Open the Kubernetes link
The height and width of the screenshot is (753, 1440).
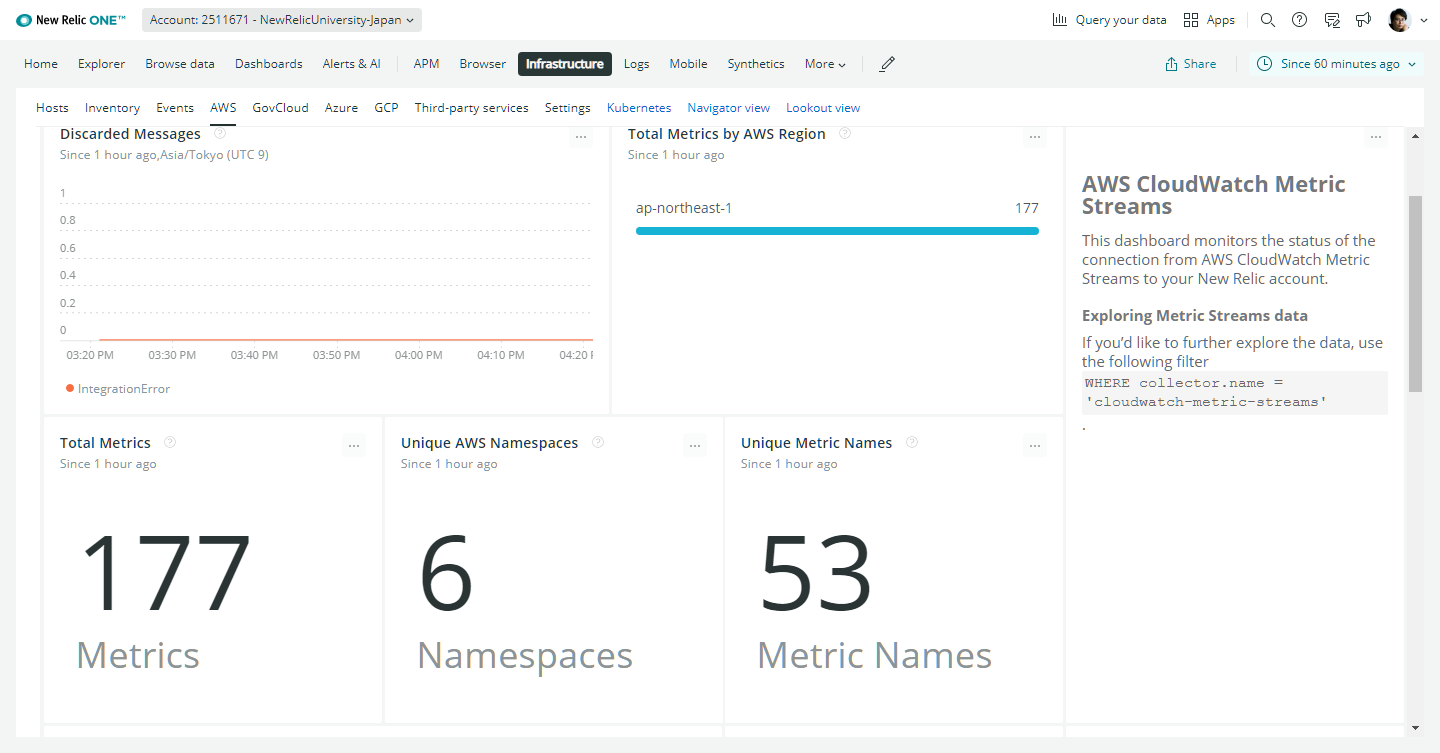[639, 108]
